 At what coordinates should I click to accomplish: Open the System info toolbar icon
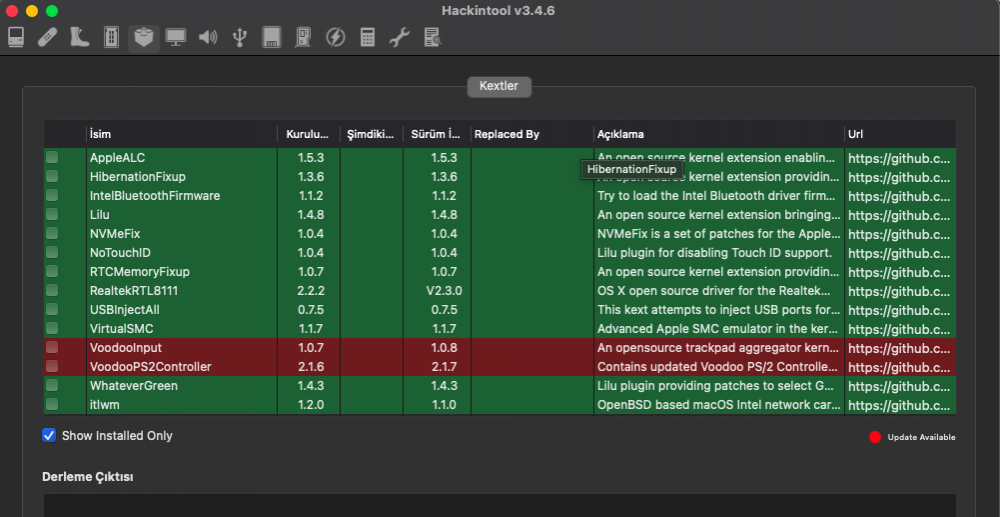click(x=16, y=38)
